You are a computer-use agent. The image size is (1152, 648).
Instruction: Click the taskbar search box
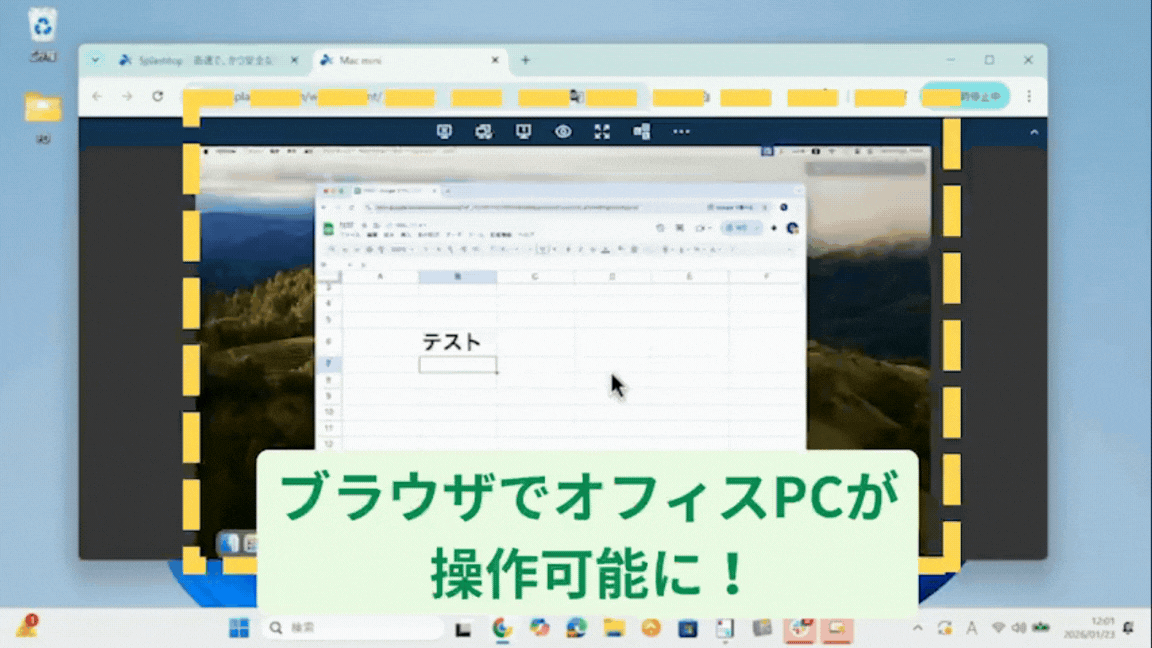(350, 628)
